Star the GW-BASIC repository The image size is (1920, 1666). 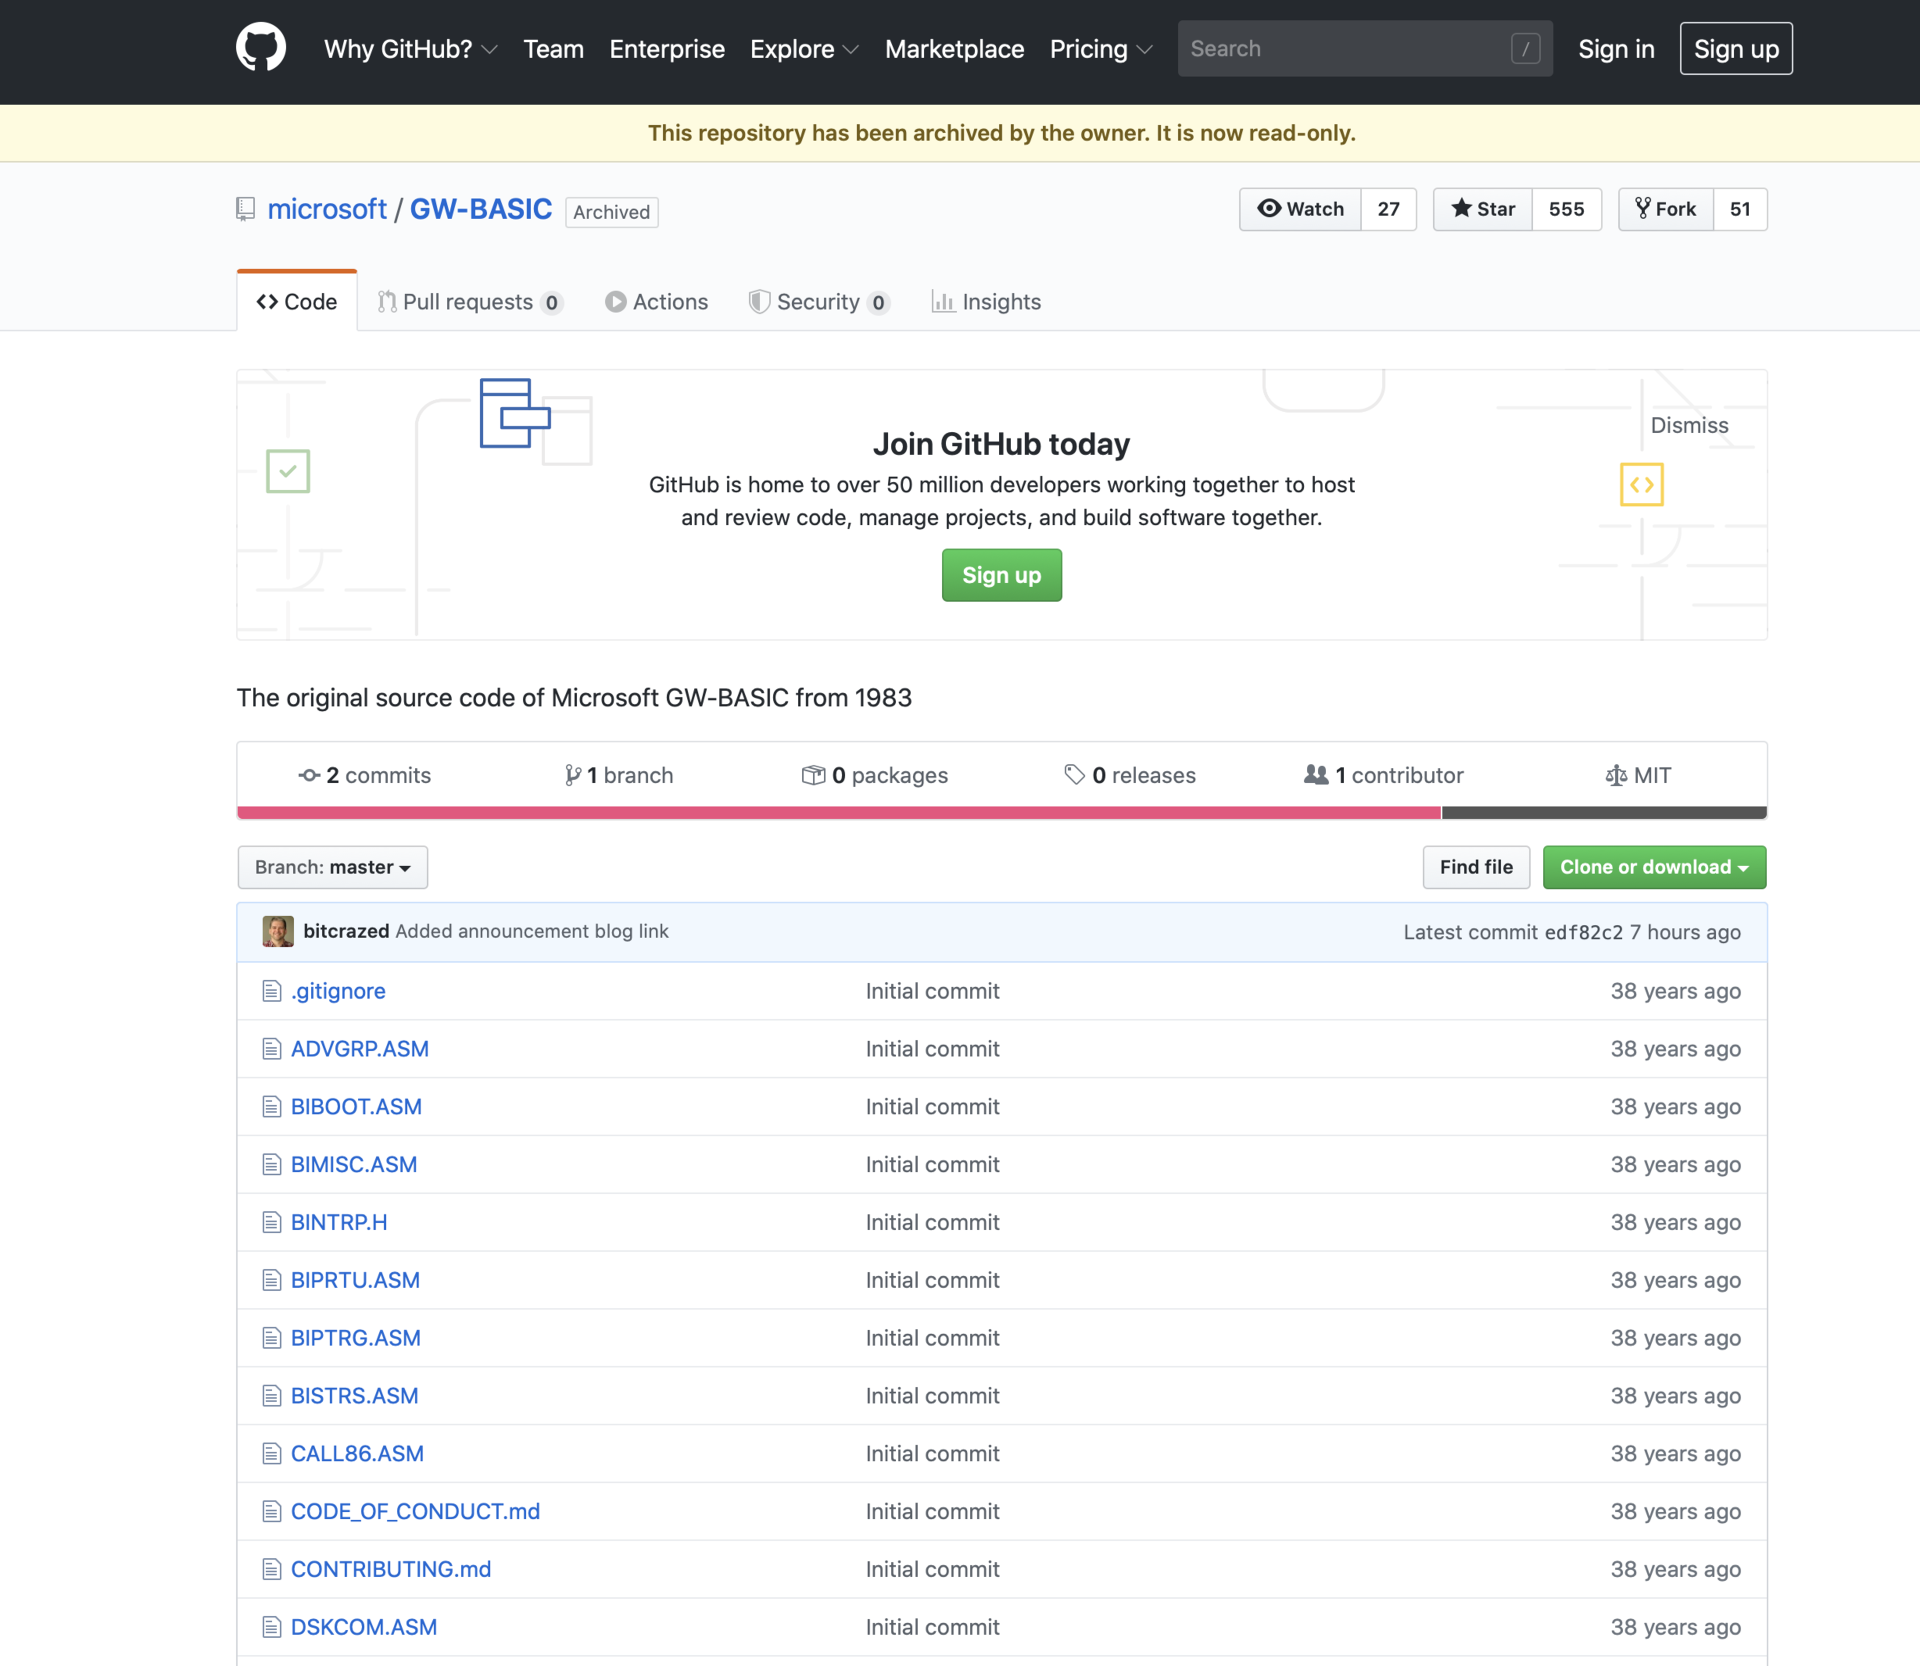point(1483,209)
